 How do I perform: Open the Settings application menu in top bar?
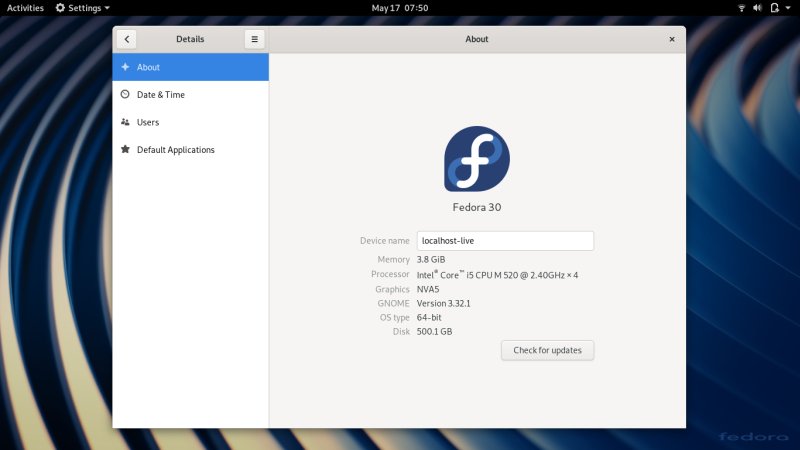point(83,8)
